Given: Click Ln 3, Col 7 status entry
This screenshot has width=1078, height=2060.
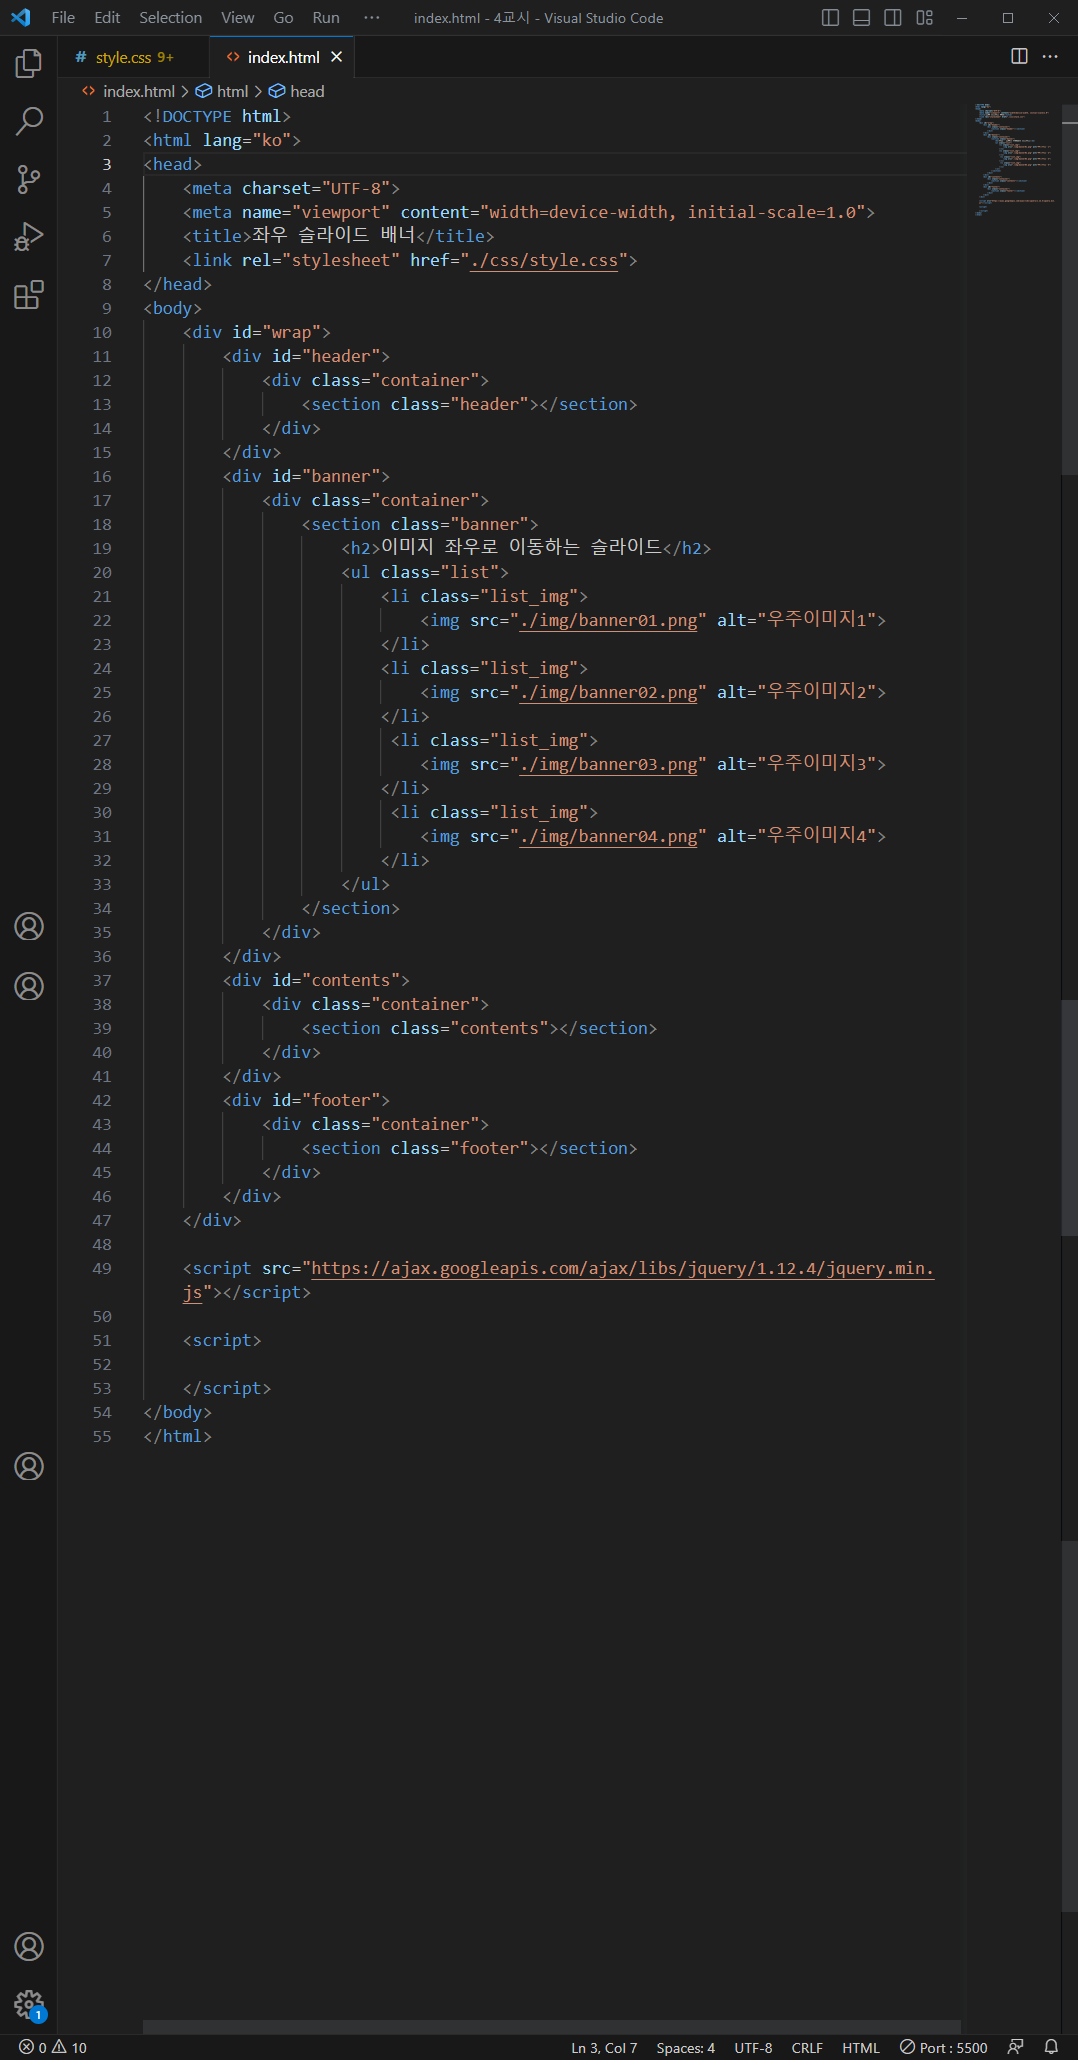Looking at the screenshot, I should [x=604, y=2048].
